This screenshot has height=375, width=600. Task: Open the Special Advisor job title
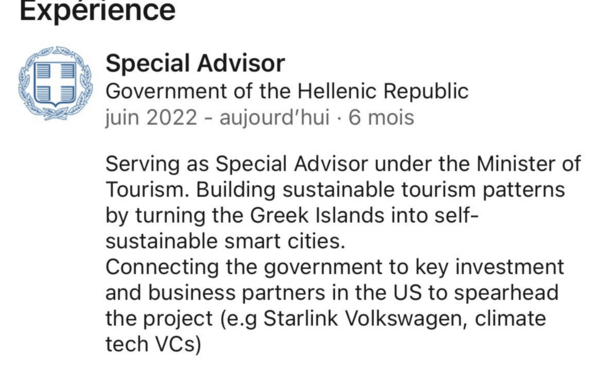click(x=195, y=63)
